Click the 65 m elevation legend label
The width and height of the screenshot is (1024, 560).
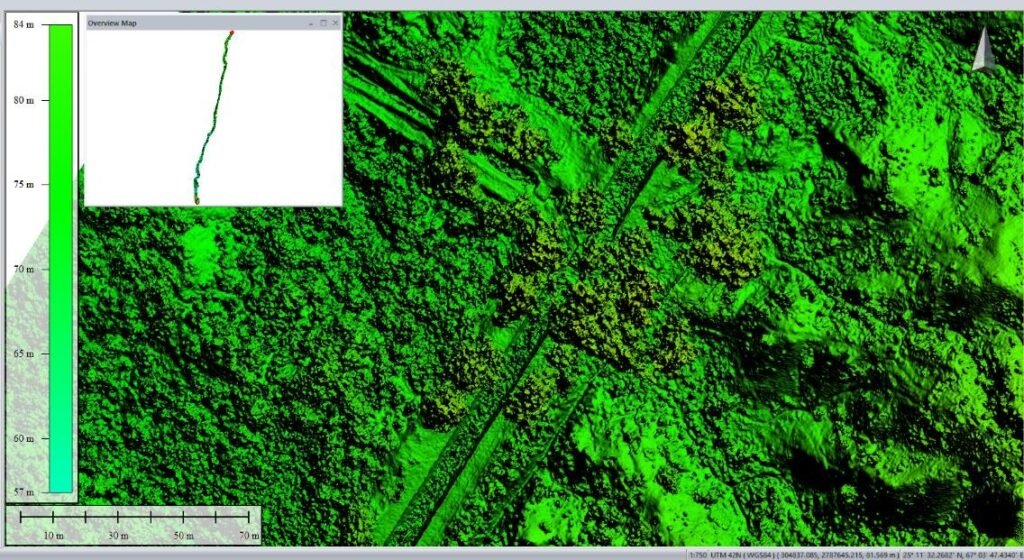(x=24, y=354)
